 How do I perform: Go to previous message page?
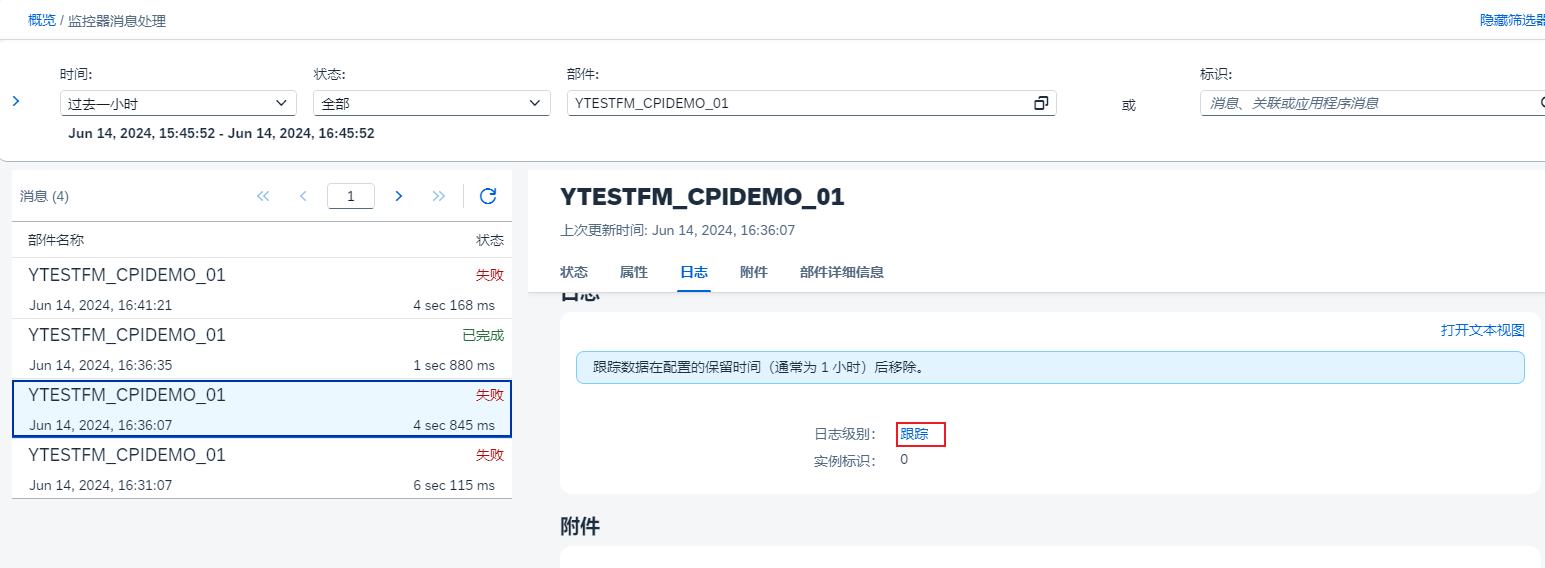[303, 196]
